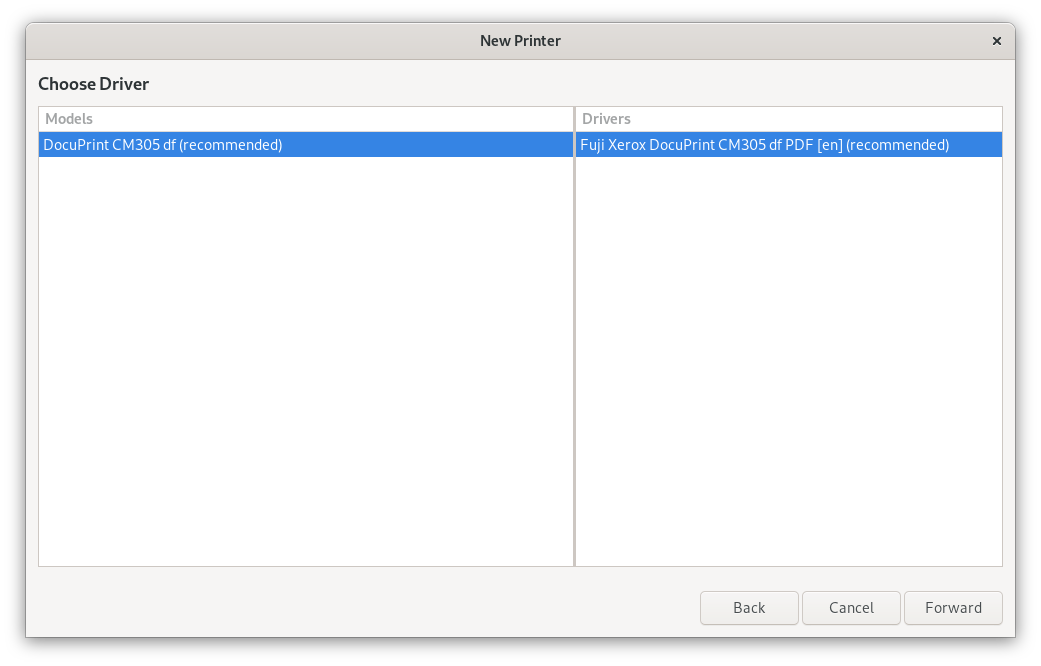The height and width of the screenshot is (666, 1041).
Task: Click the "[en]" tag in the driver entry
Action: [x=829, y=145]
